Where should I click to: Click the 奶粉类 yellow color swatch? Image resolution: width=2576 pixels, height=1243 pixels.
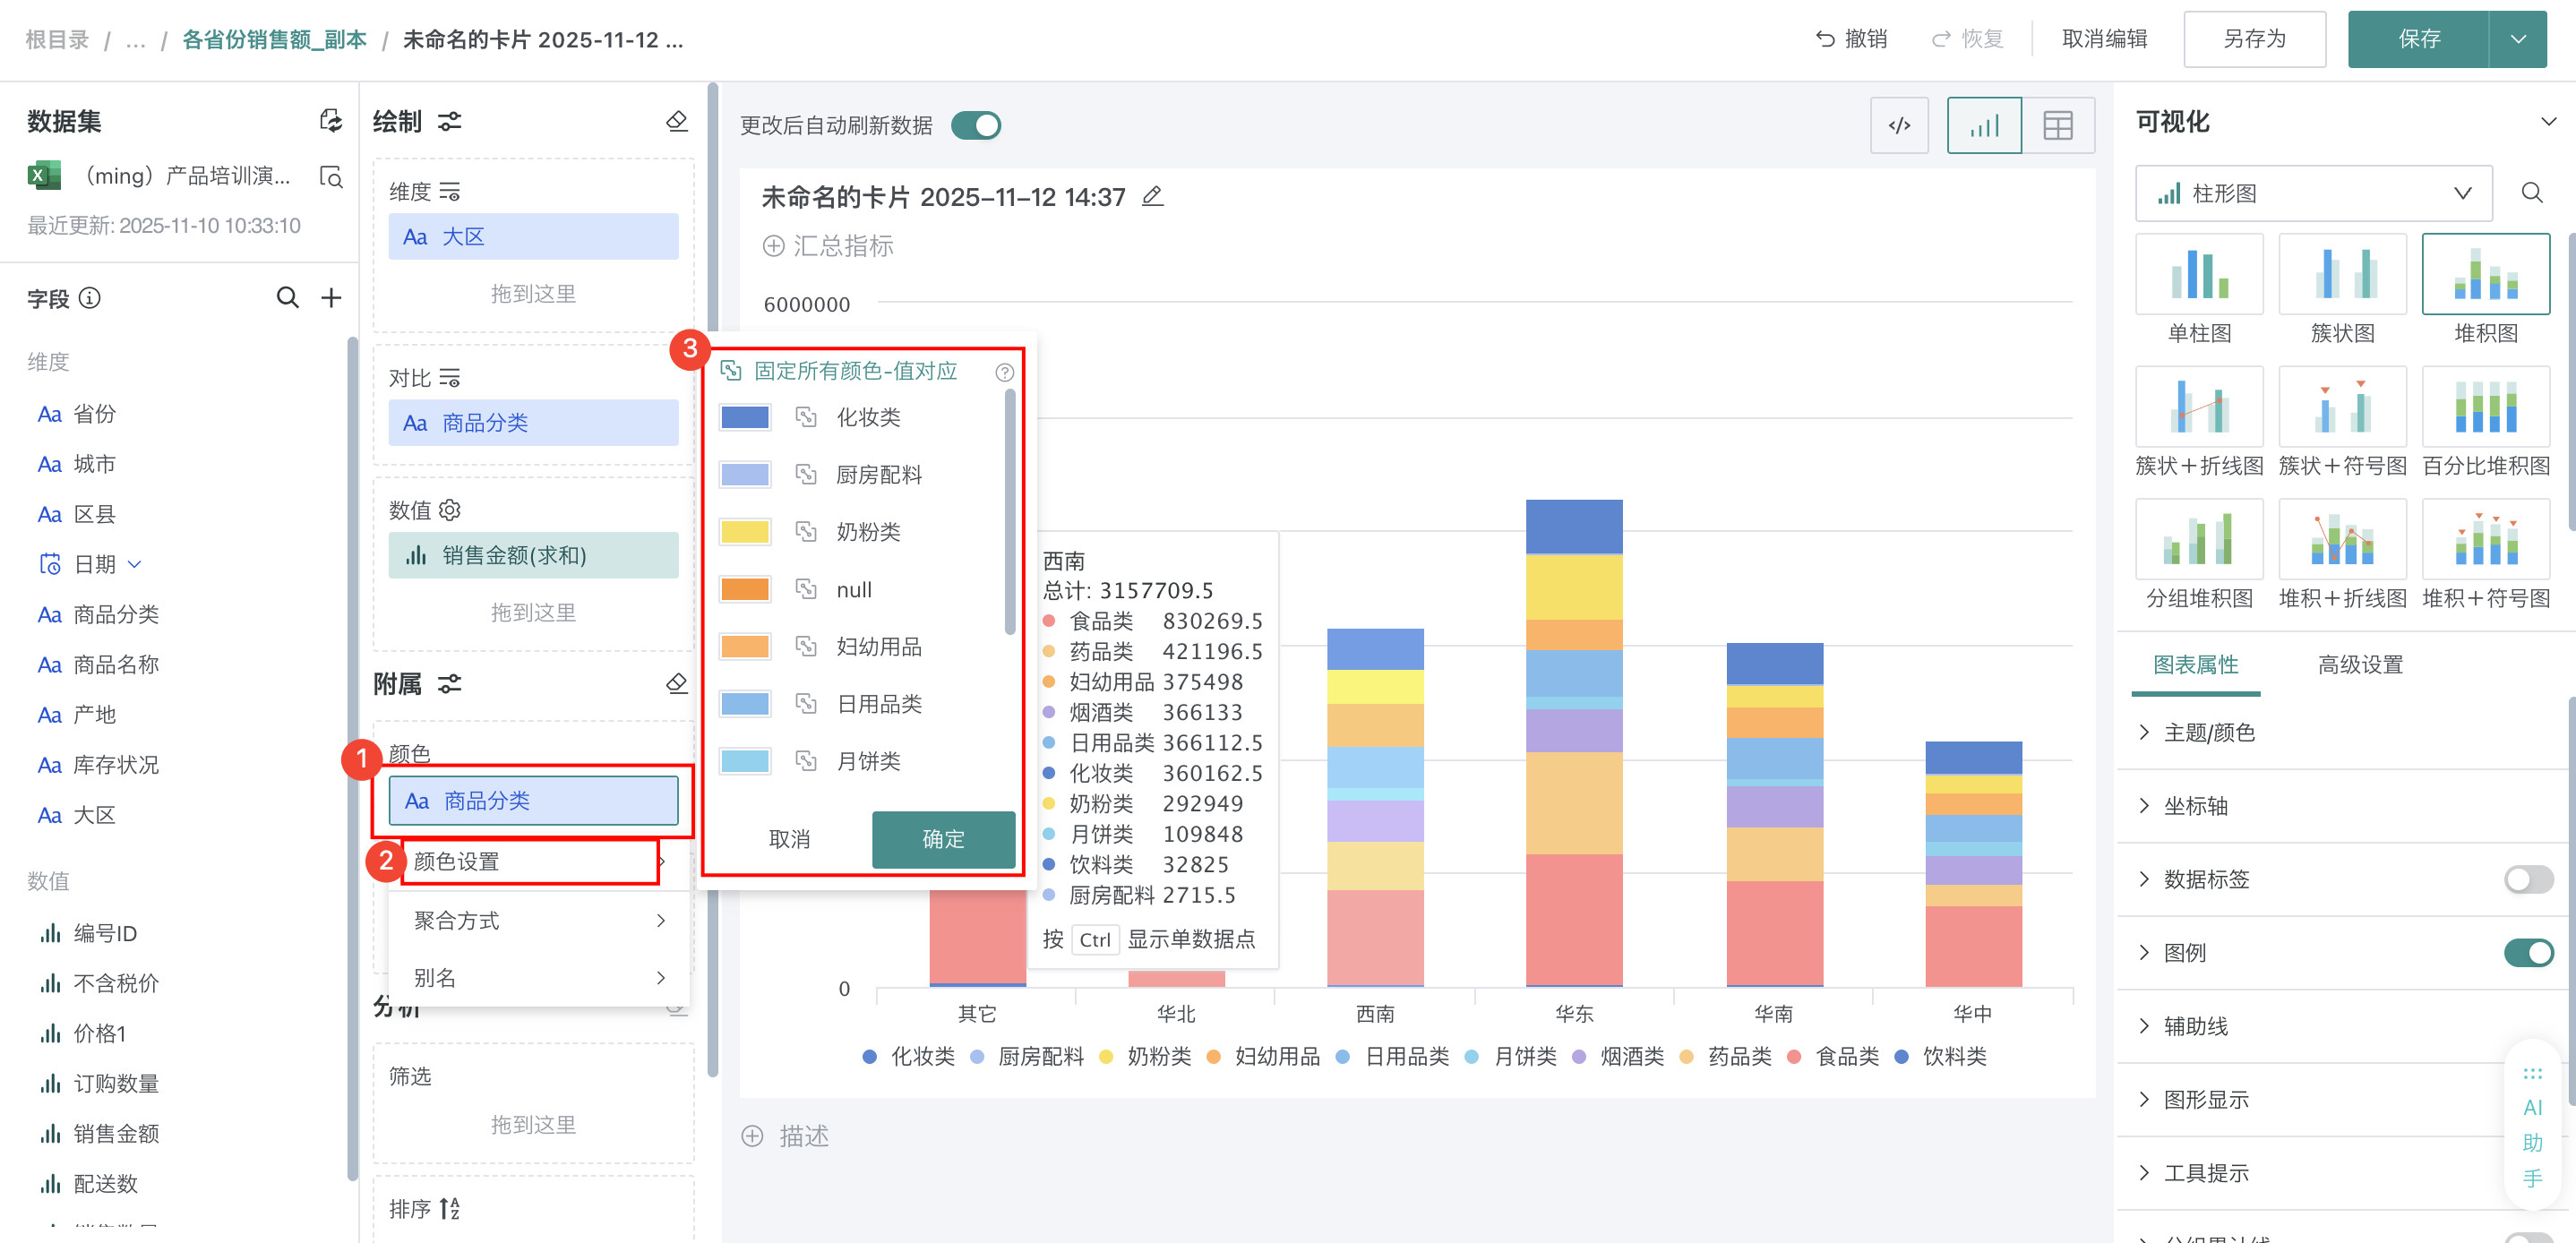coord(745,531)
